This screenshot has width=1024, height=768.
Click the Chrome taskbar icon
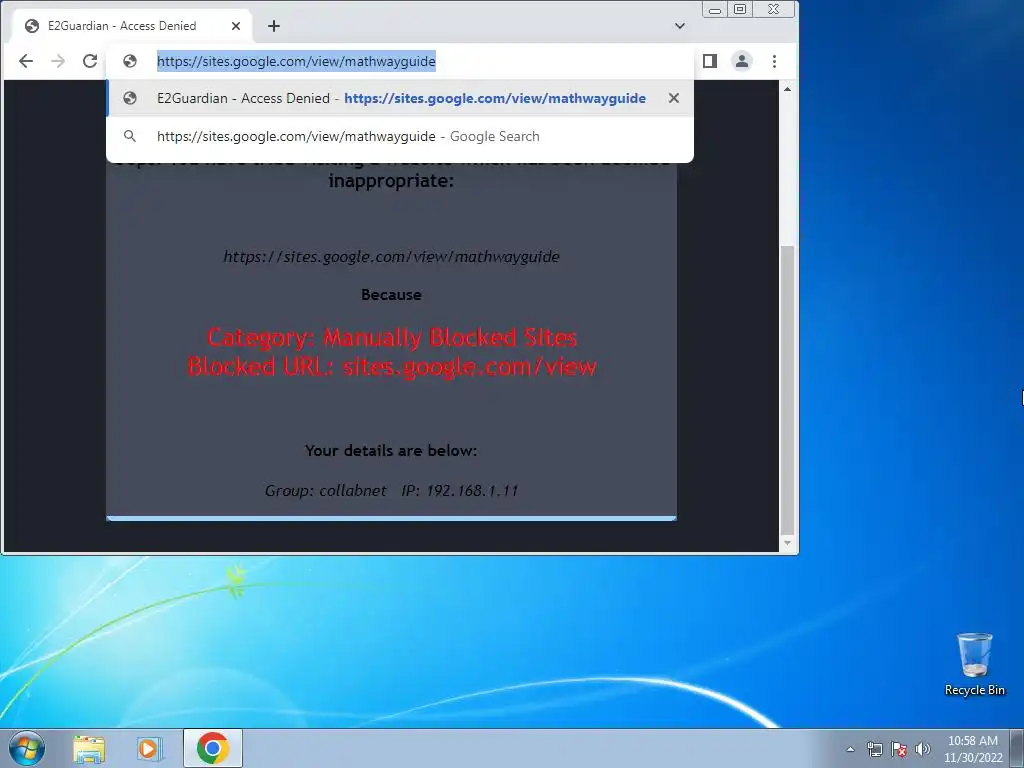213,748
